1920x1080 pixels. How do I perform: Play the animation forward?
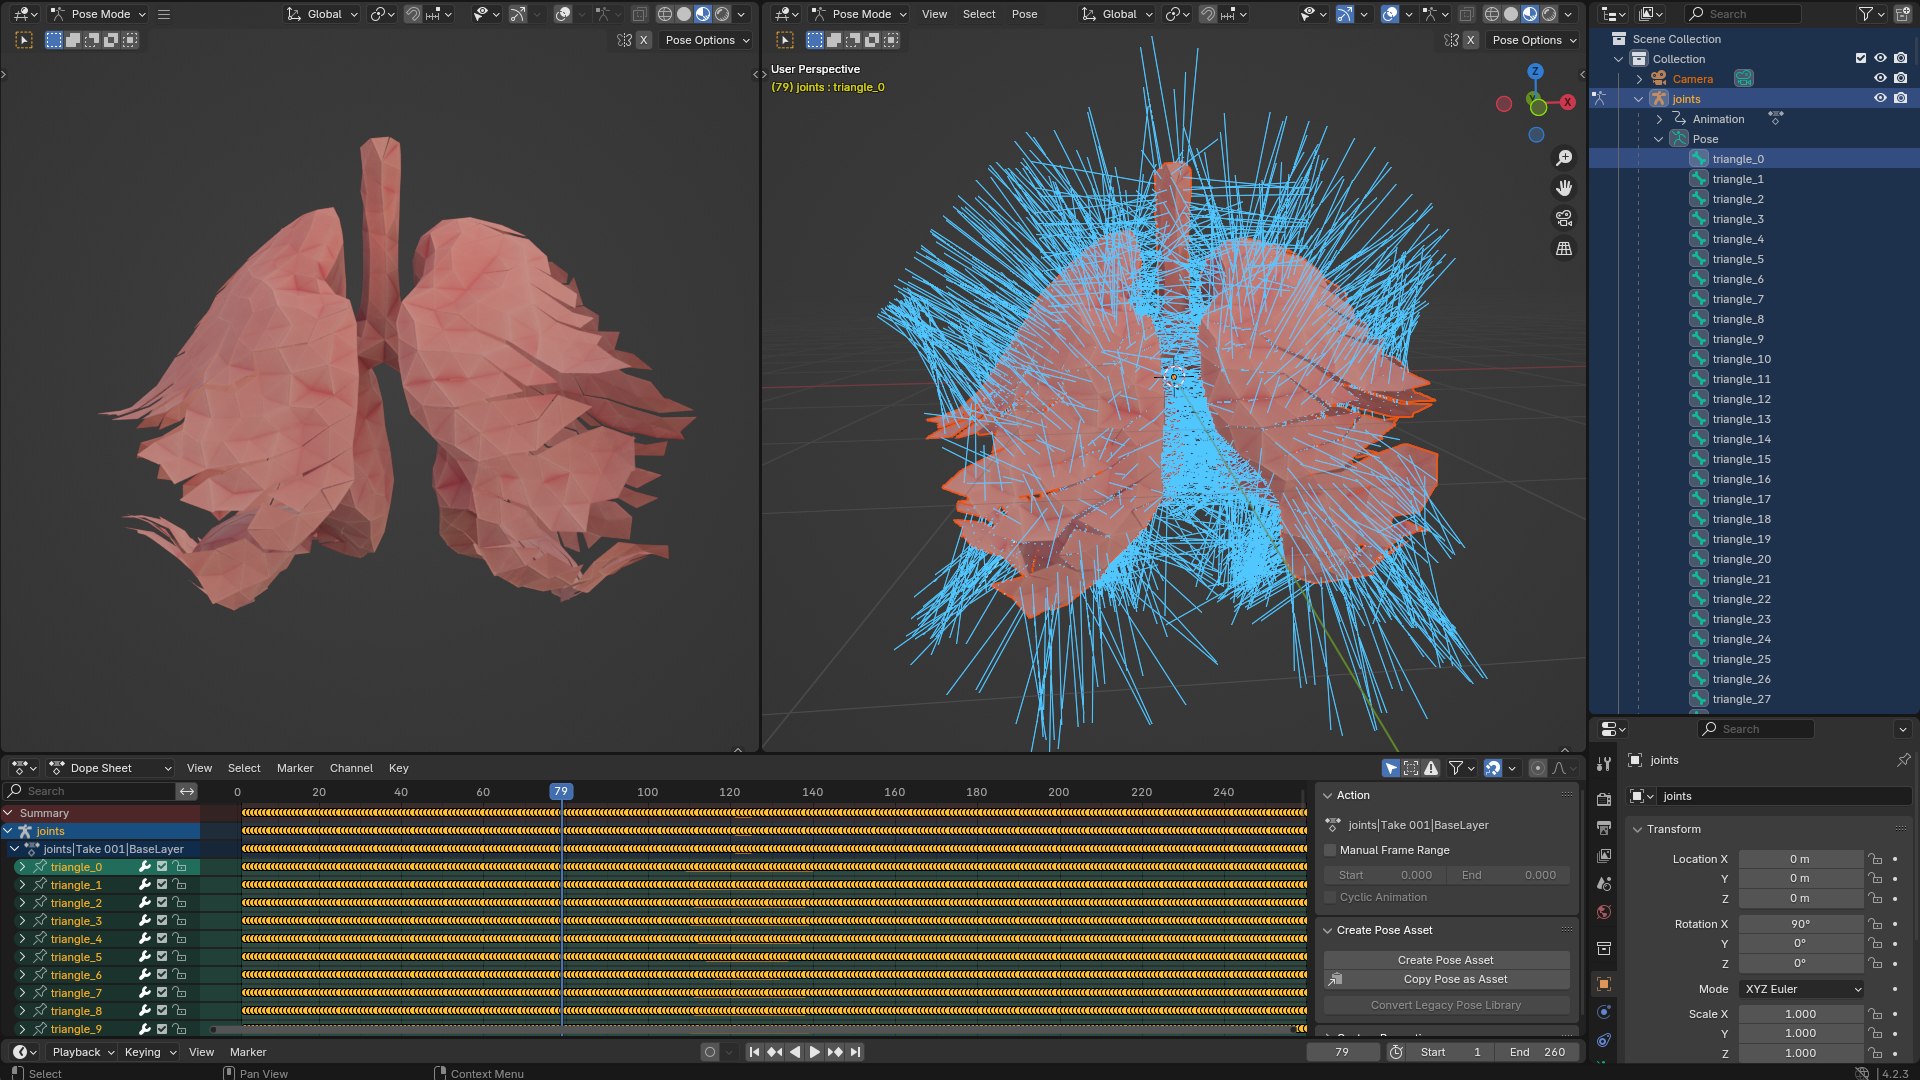[814, 1052]
